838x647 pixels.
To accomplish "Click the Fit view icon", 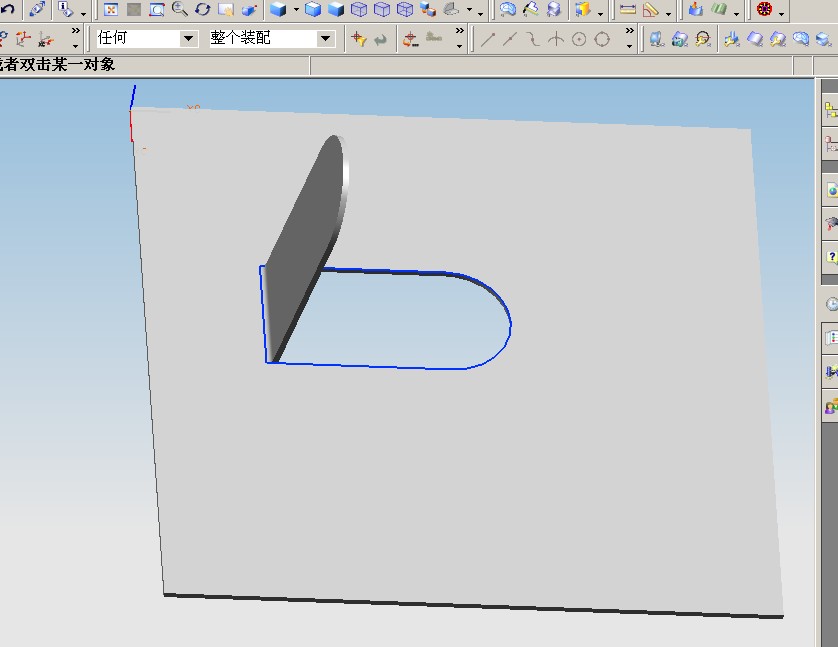I will (x=111, y=9).
